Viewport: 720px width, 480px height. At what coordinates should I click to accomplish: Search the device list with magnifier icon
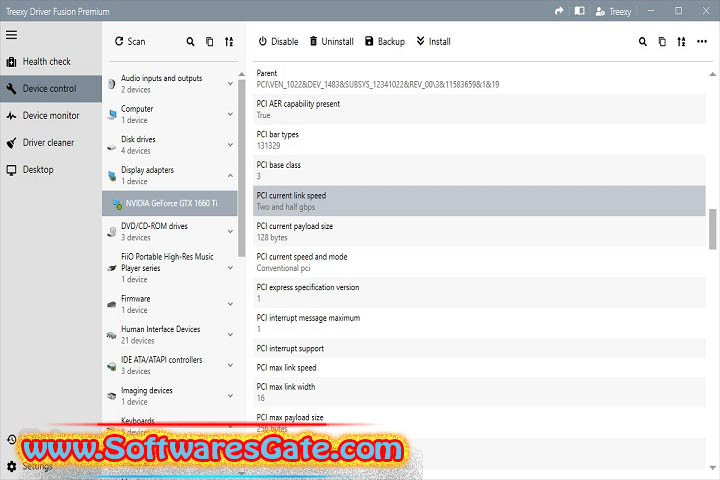[x=190, y=42]
